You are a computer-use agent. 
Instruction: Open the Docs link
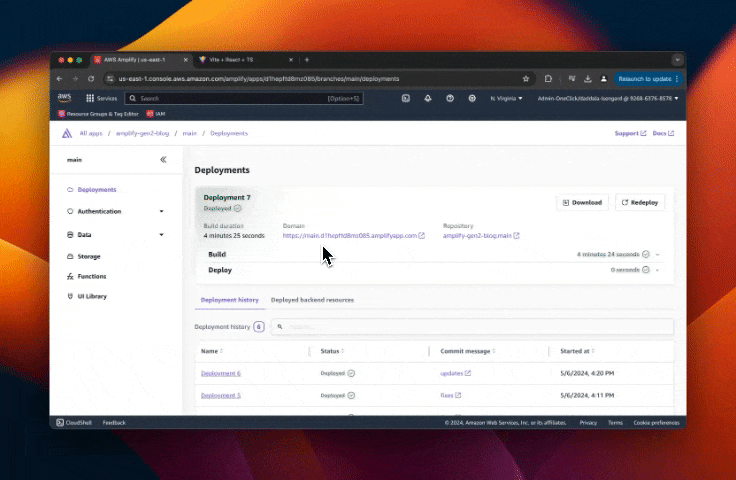[663, 133]
